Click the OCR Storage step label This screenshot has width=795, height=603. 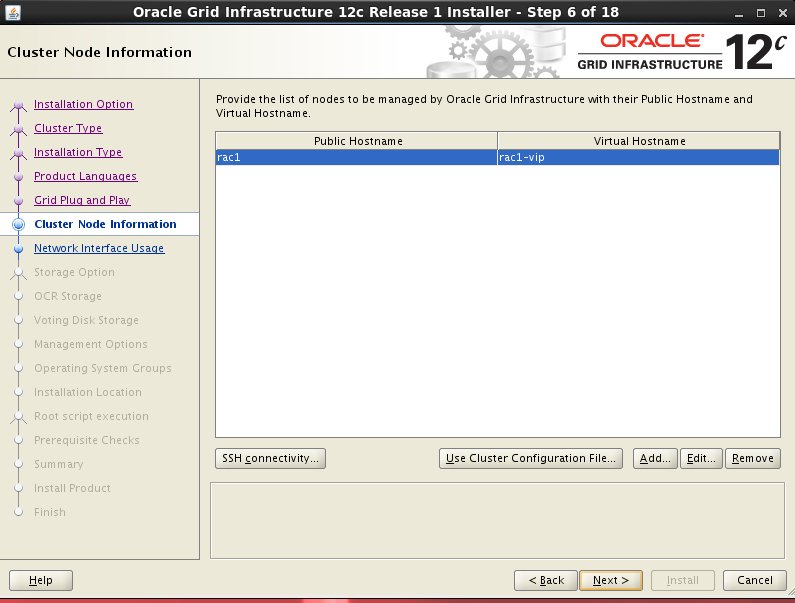pos(68,296)
